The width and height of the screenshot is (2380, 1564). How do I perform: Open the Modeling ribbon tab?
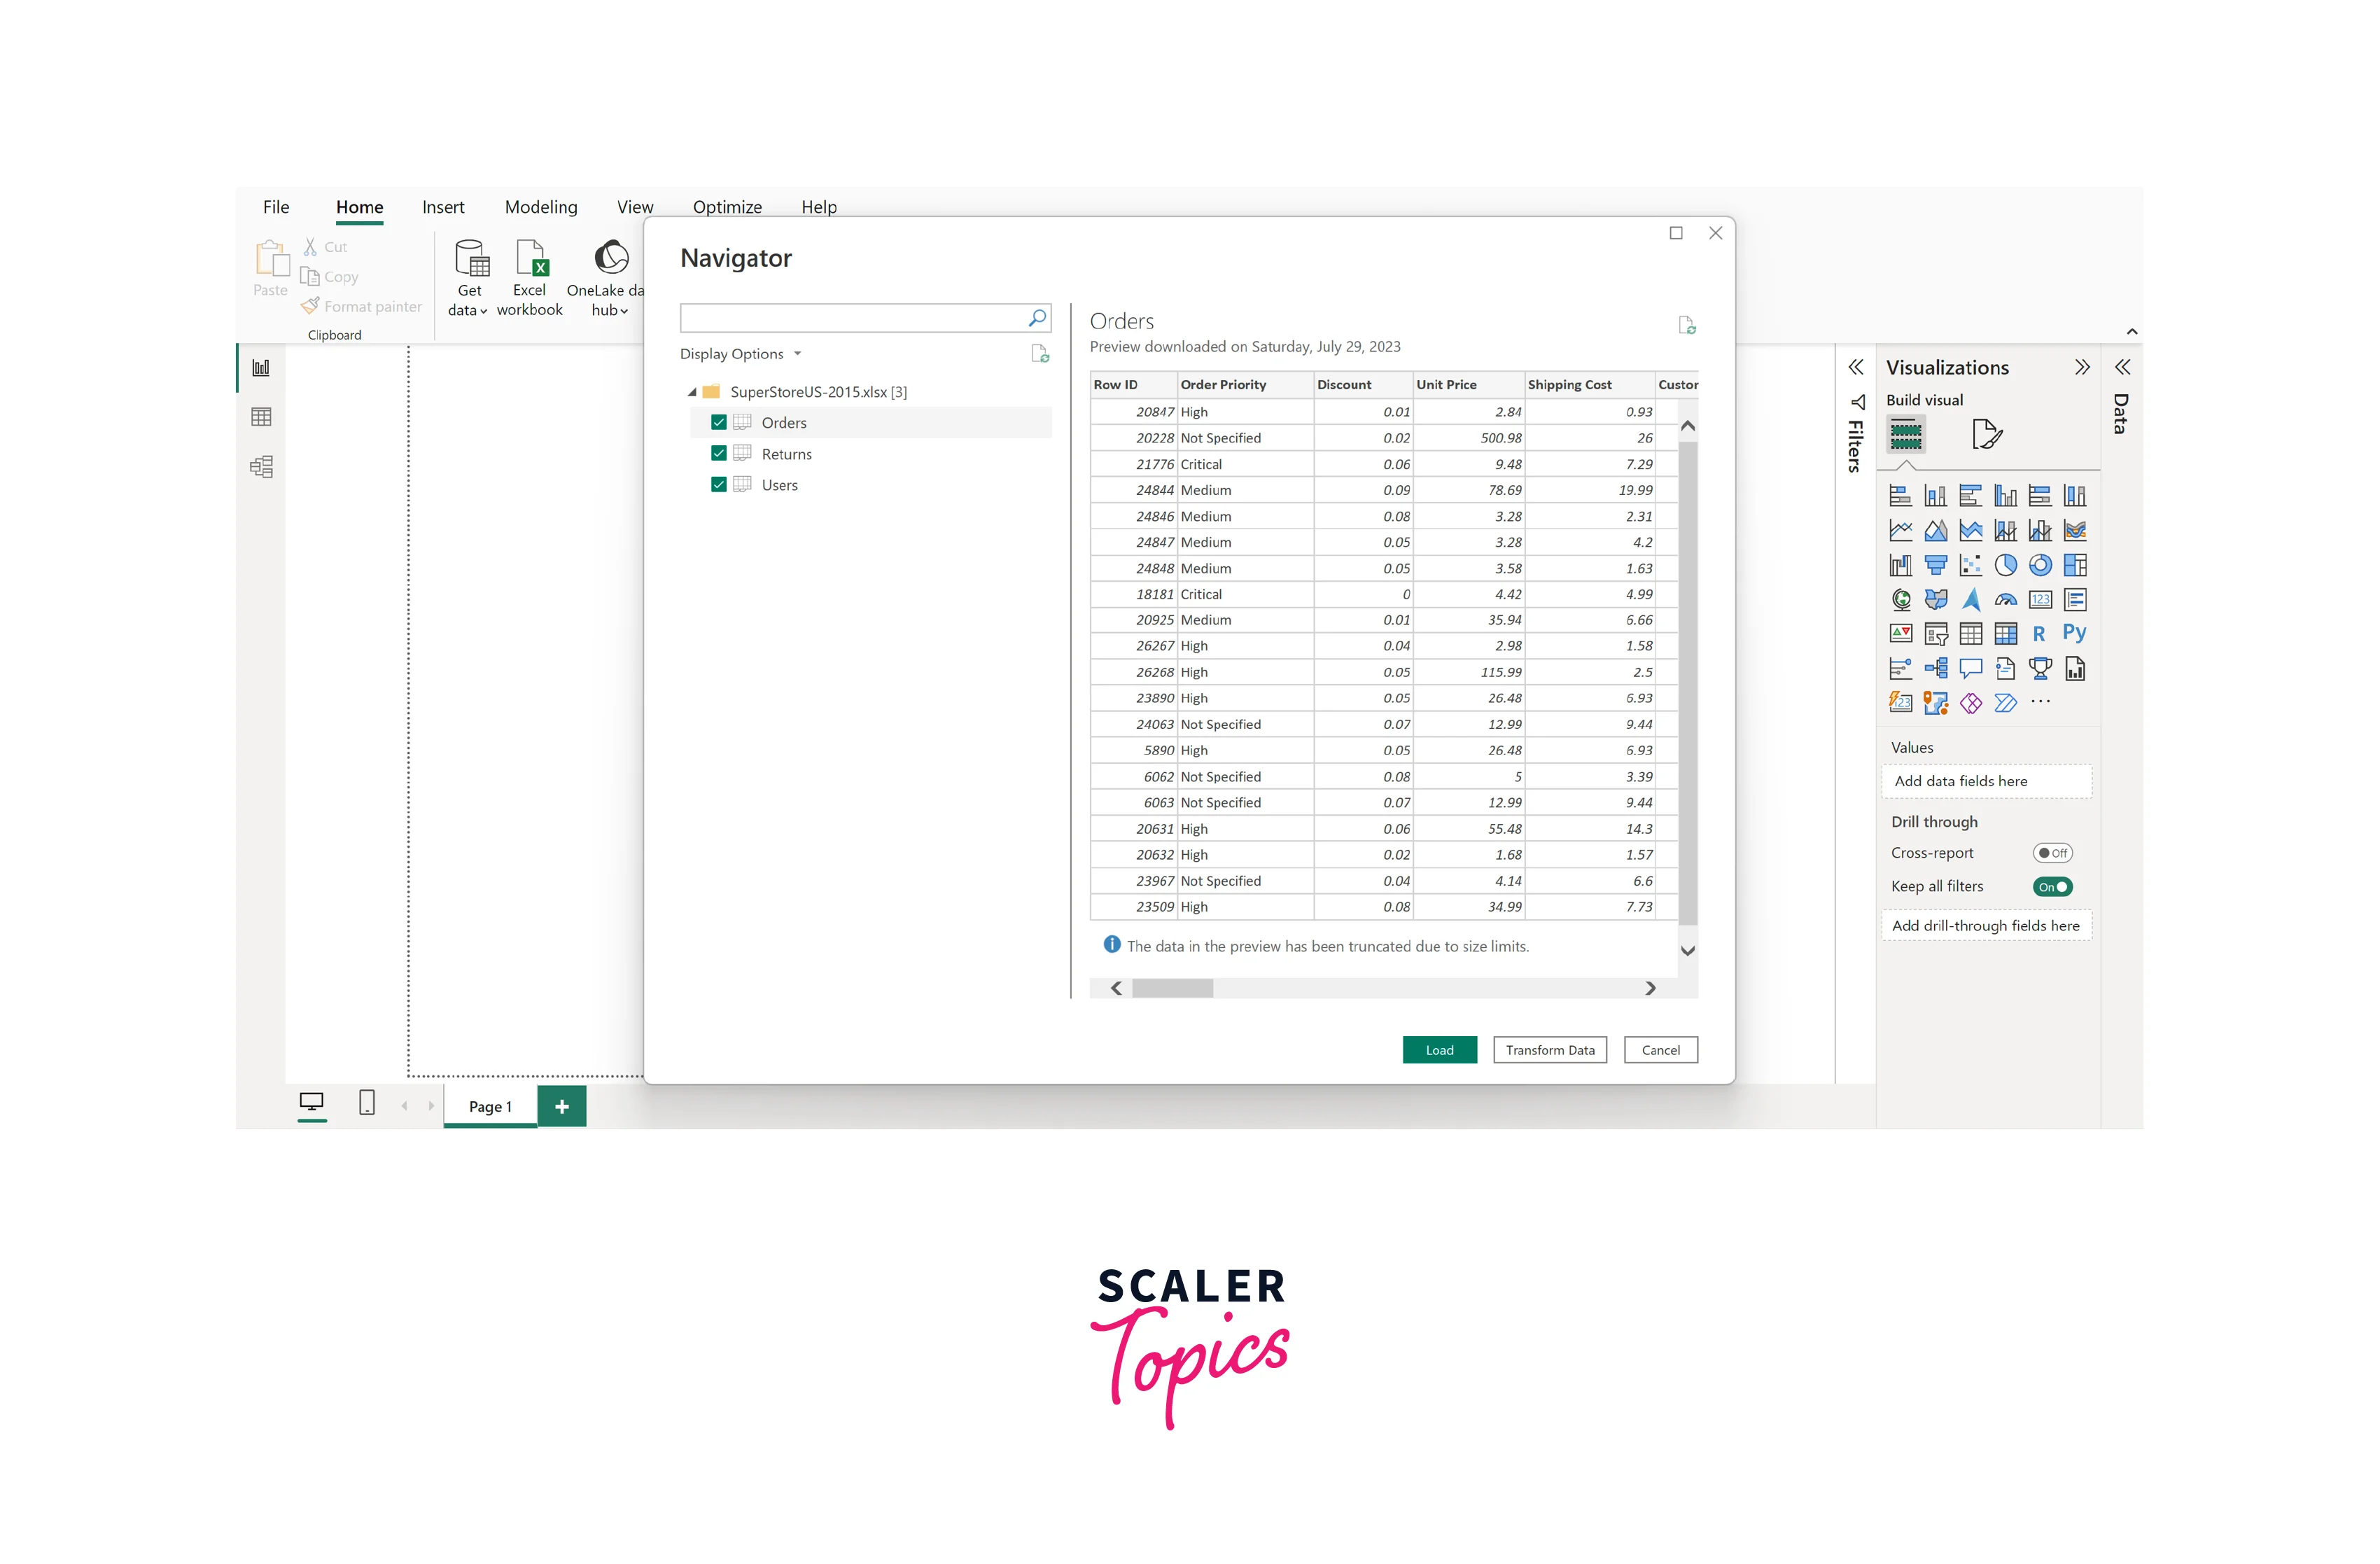tap(541, 207)
